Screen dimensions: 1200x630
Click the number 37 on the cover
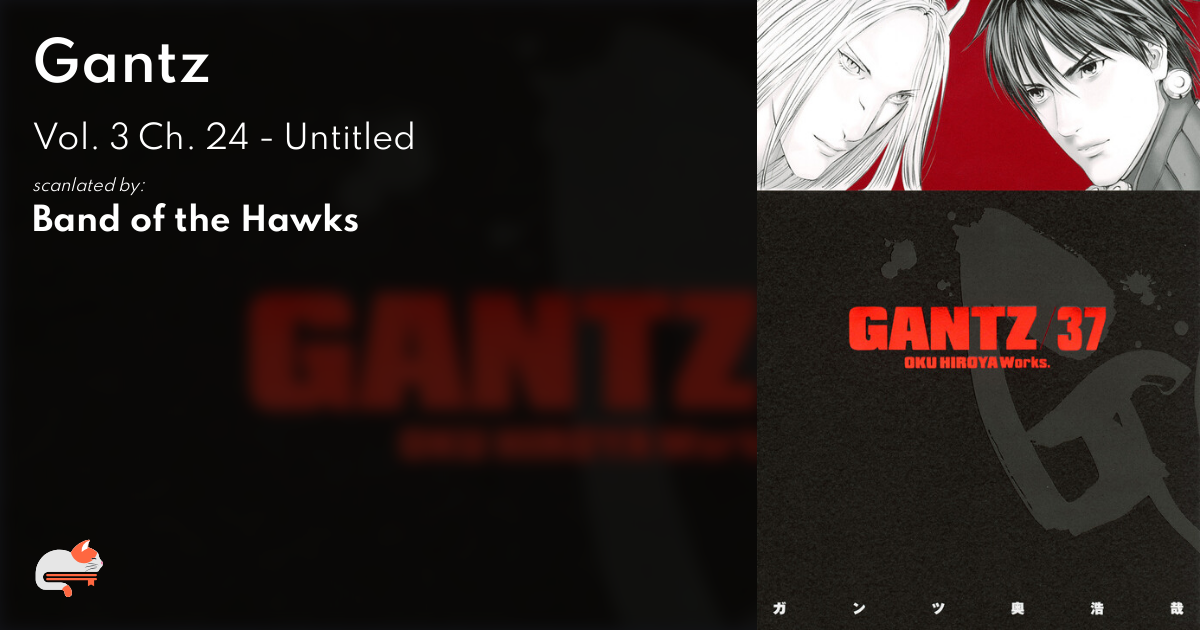(x=1079, y=328)
